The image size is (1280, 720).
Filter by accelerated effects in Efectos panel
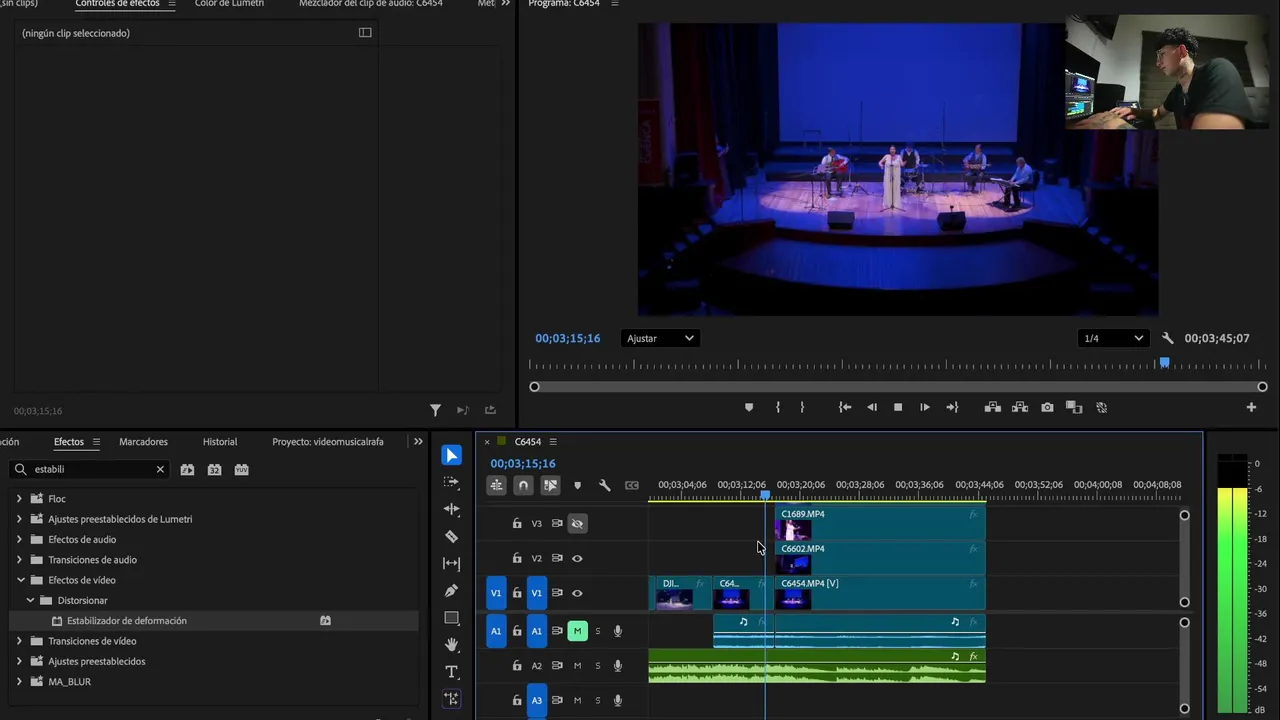point(187,469)
